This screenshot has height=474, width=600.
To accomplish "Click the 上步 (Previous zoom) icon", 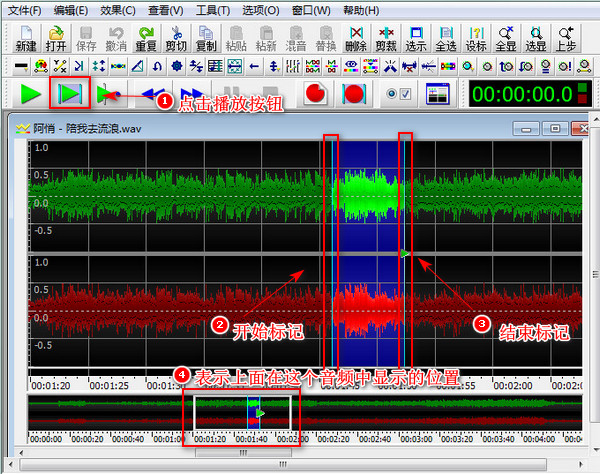I will coord(566,38).
